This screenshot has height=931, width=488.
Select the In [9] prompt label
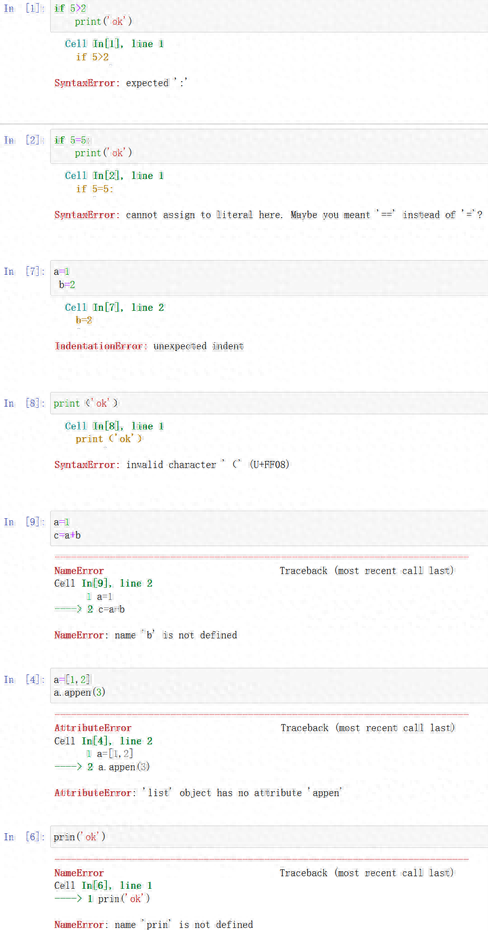click(x=24, y=522)
